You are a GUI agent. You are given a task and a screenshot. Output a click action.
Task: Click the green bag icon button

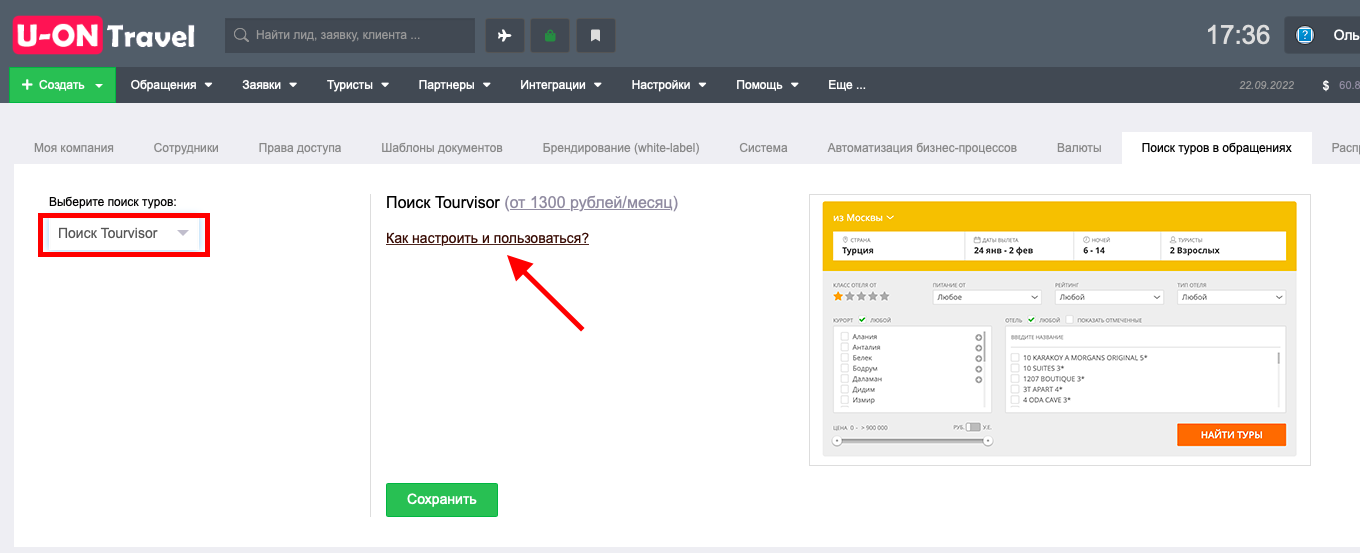click(550, 35)
